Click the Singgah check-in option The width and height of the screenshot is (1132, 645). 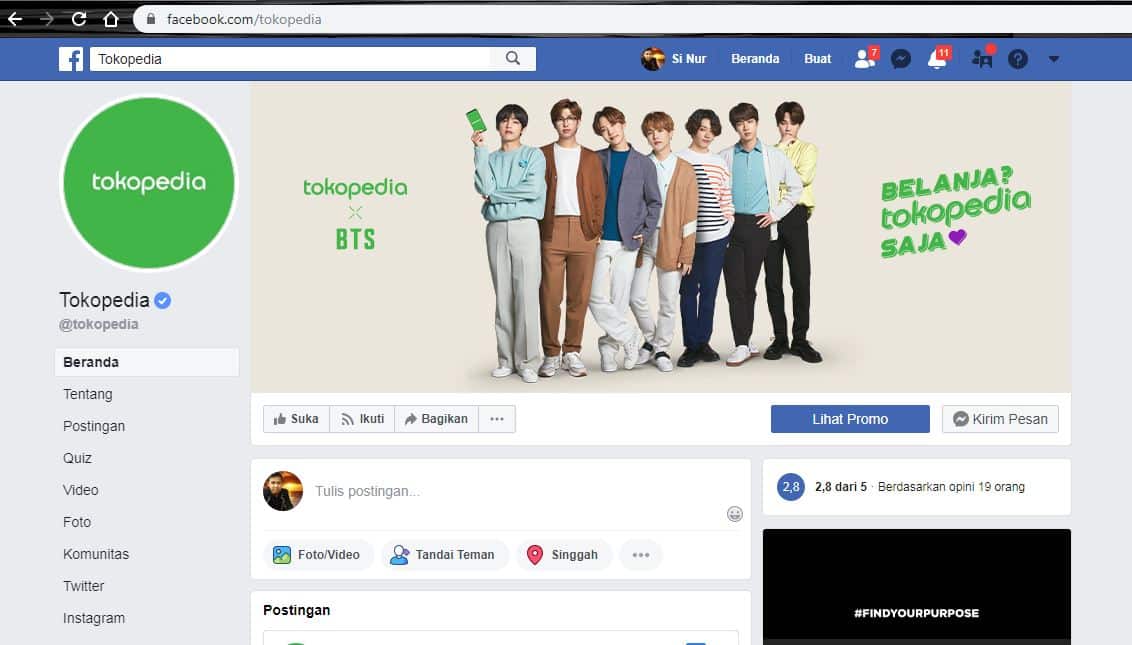(563, 555)
